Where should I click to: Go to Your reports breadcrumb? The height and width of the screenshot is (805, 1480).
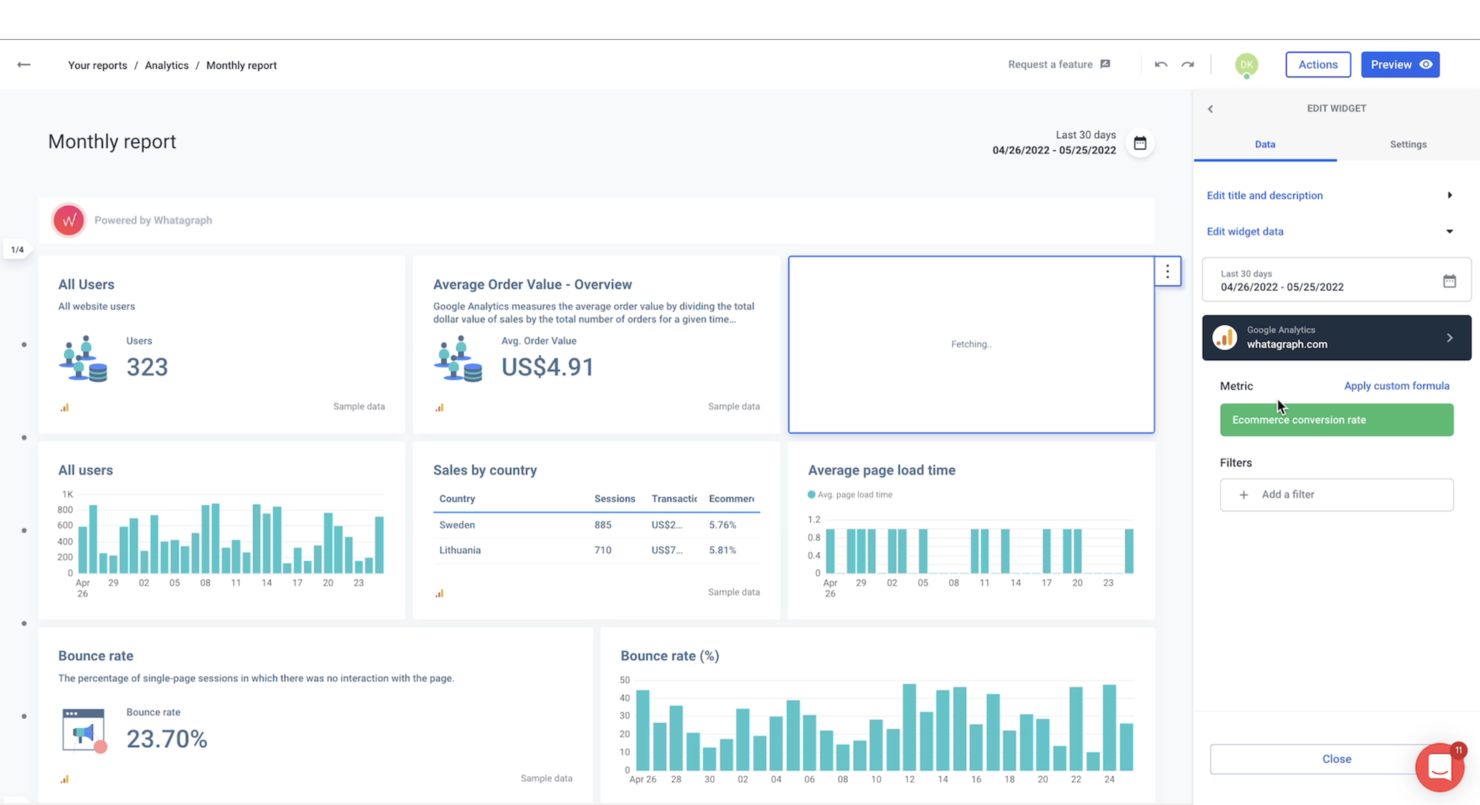[x=97, y=66]
